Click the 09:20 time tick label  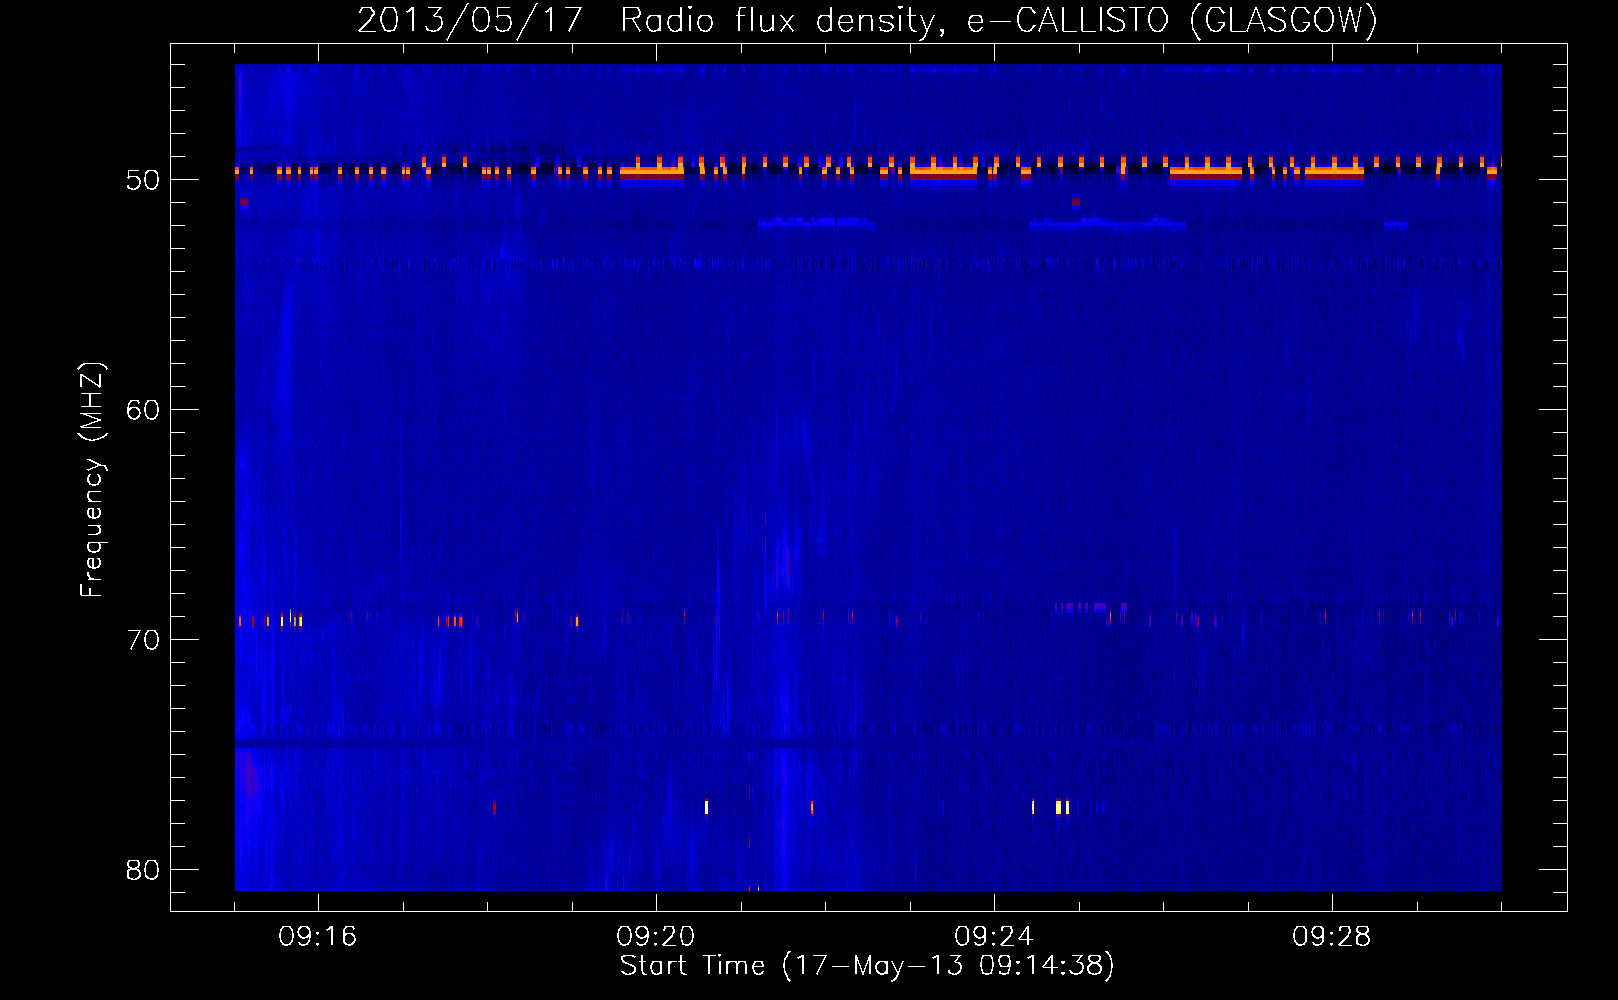(x=655, y=937)
